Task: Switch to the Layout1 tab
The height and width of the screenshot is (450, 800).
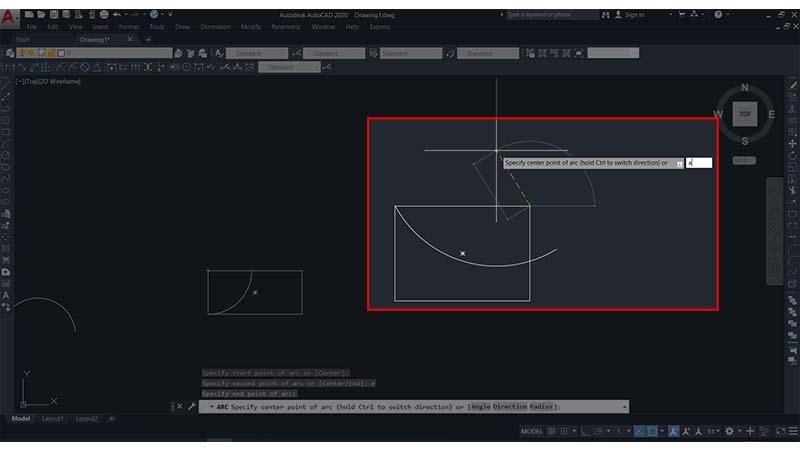Action: (x=53, y=418)
